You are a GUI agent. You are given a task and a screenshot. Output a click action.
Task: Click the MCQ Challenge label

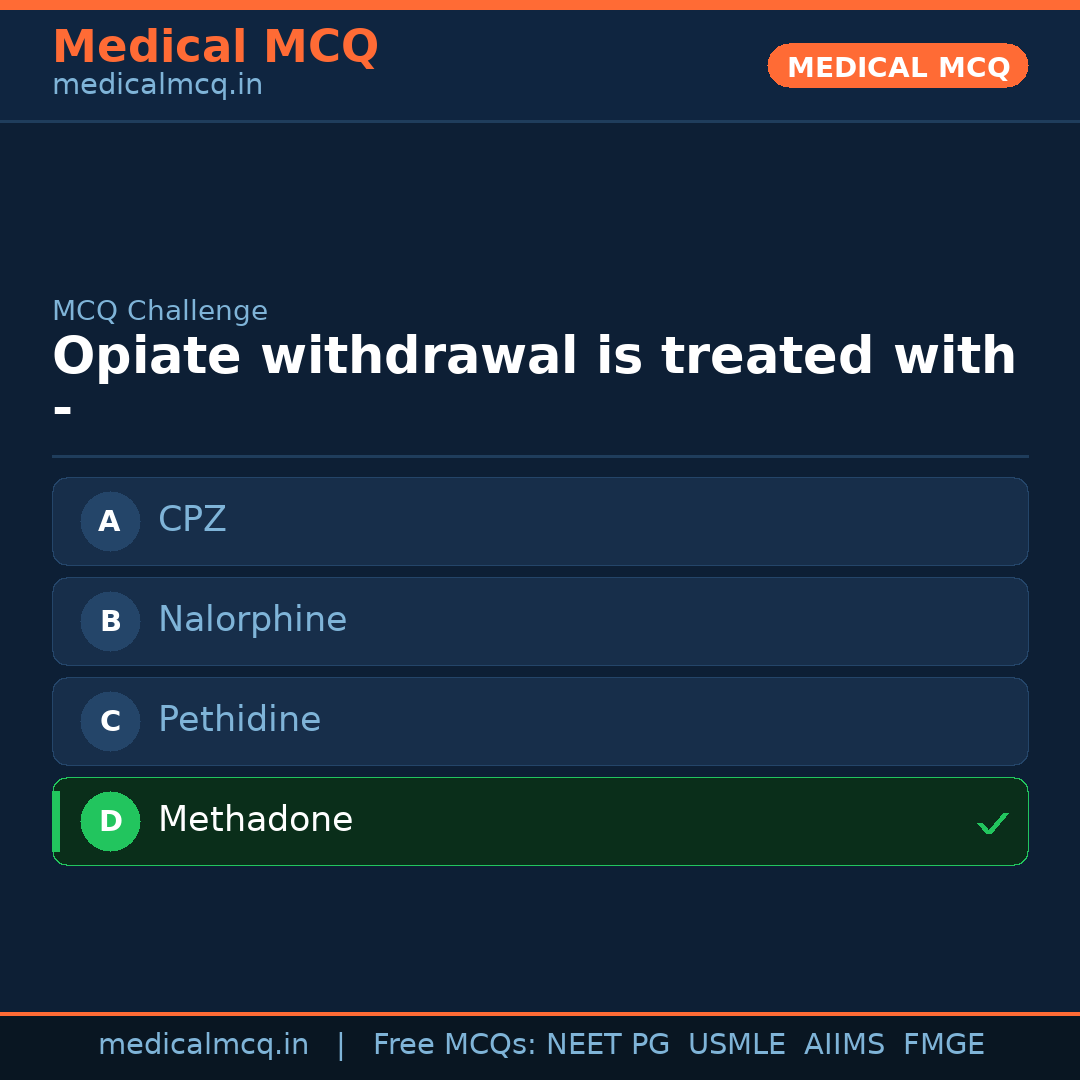[x=160, y=311]
